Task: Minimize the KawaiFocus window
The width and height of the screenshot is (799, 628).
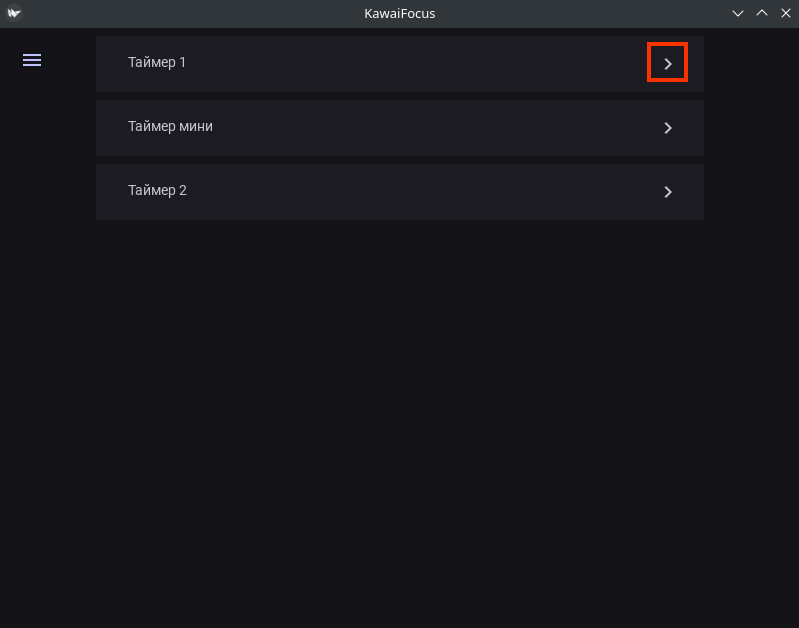Action: pos(738,13)
